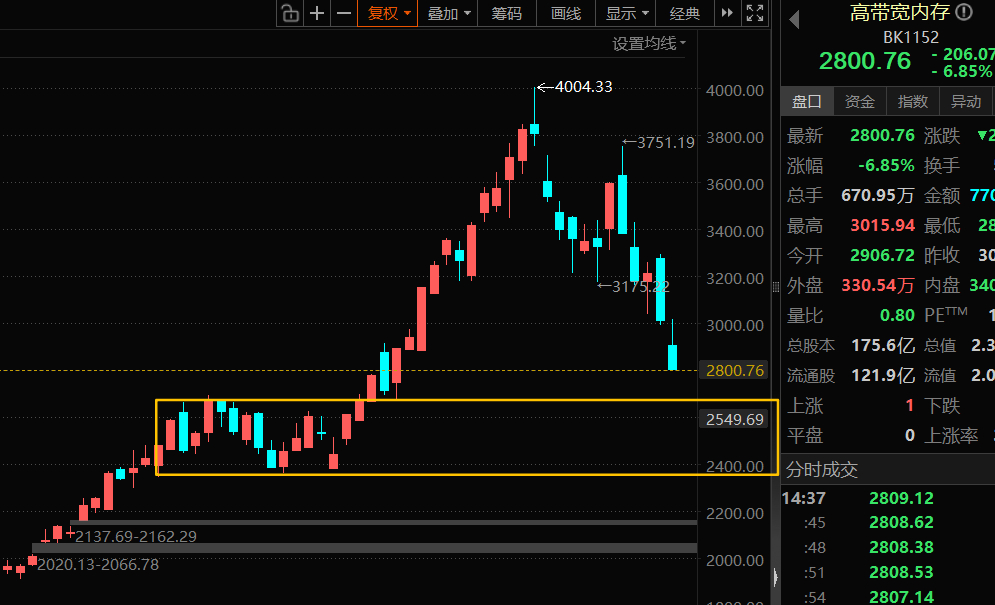Click the :48 trade row 2808.38
Image resolution: width=995 pixels, height=605 pixels.
[x=888, y=547]
